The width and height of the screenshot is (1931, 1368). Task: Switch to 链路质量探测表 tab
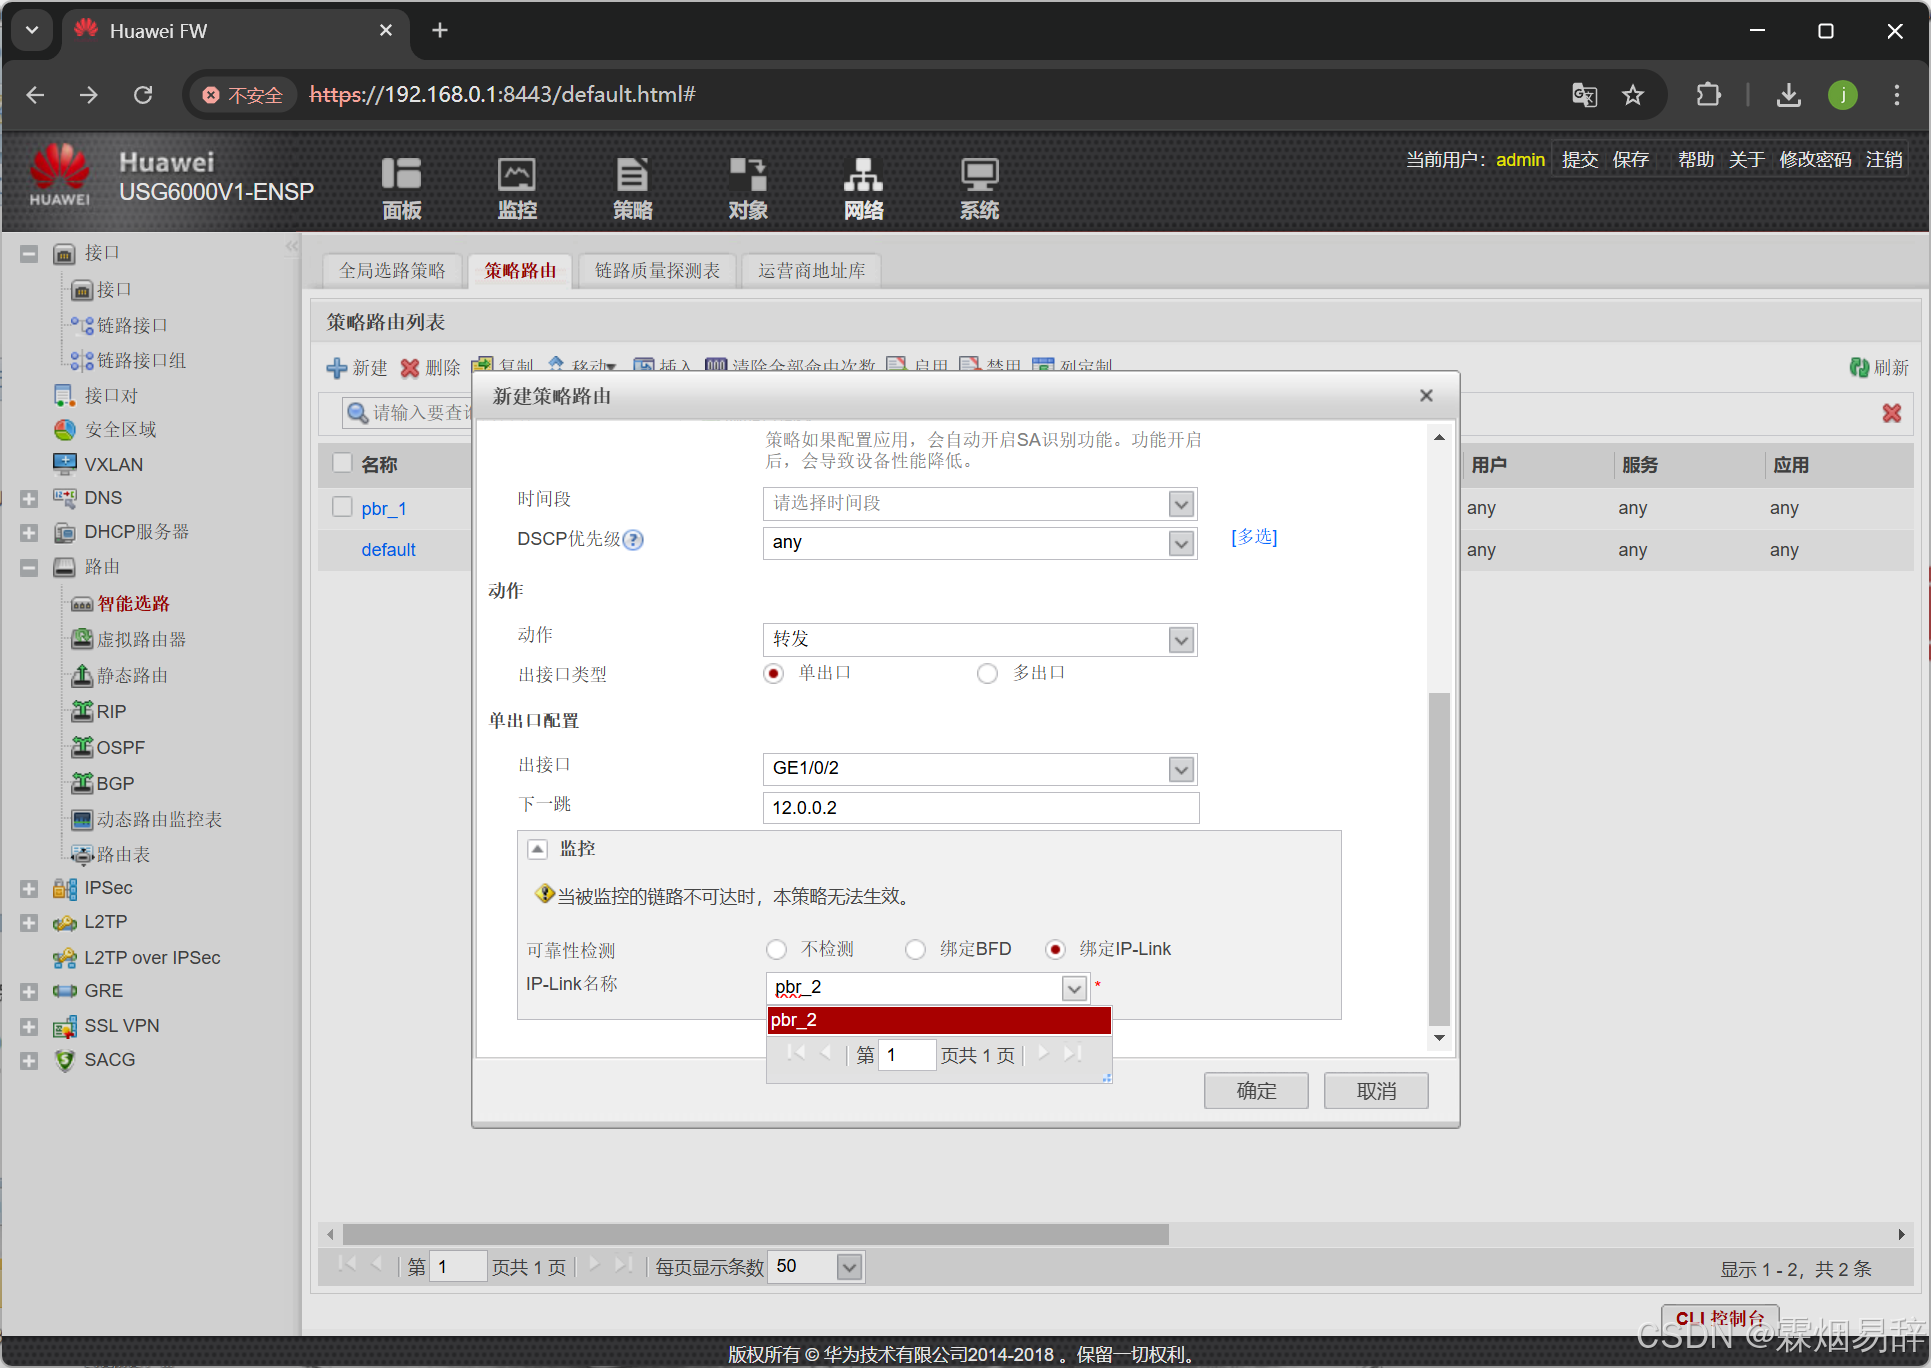pos(657,271)
